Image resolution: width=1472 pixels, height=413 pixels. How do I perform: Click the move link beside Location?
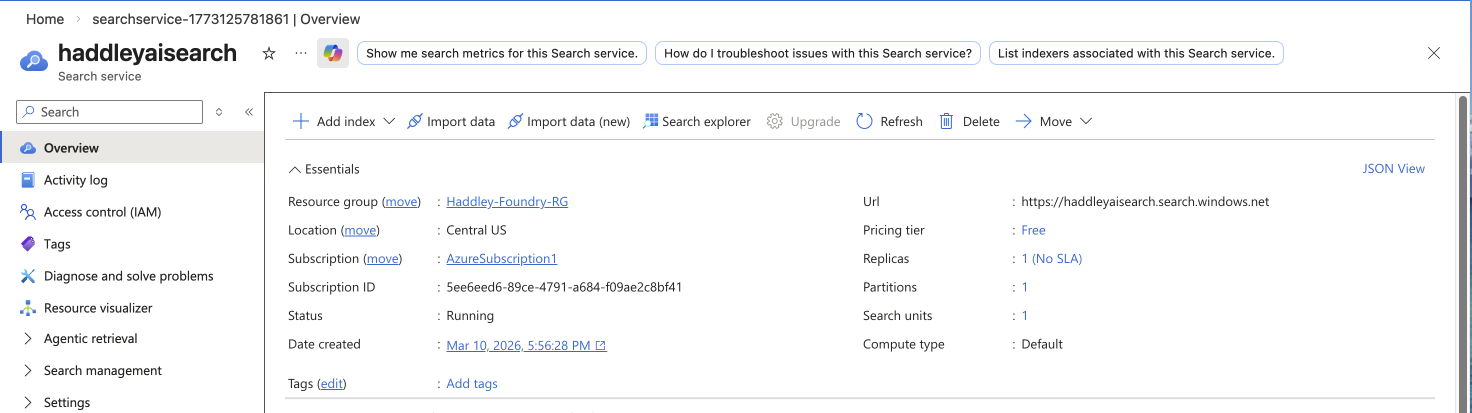pyautogui.click(x=360, y=230)
